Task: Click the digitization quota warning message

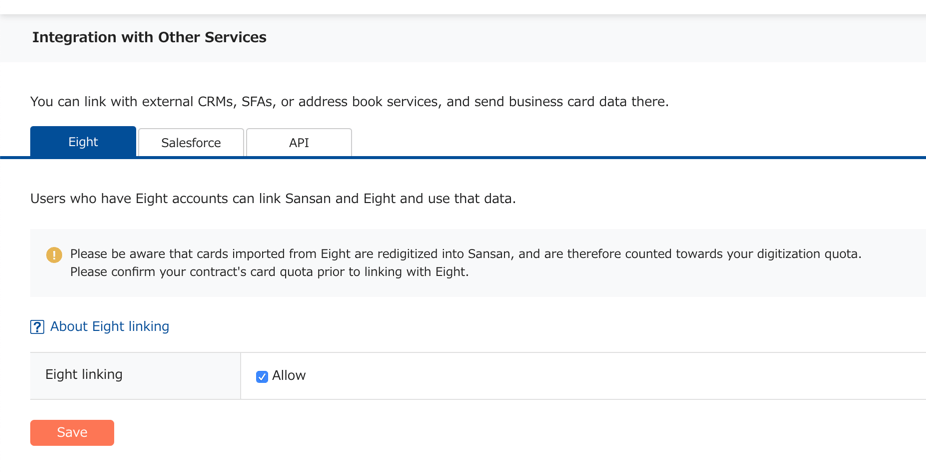Action: click(x=466, y=263)
